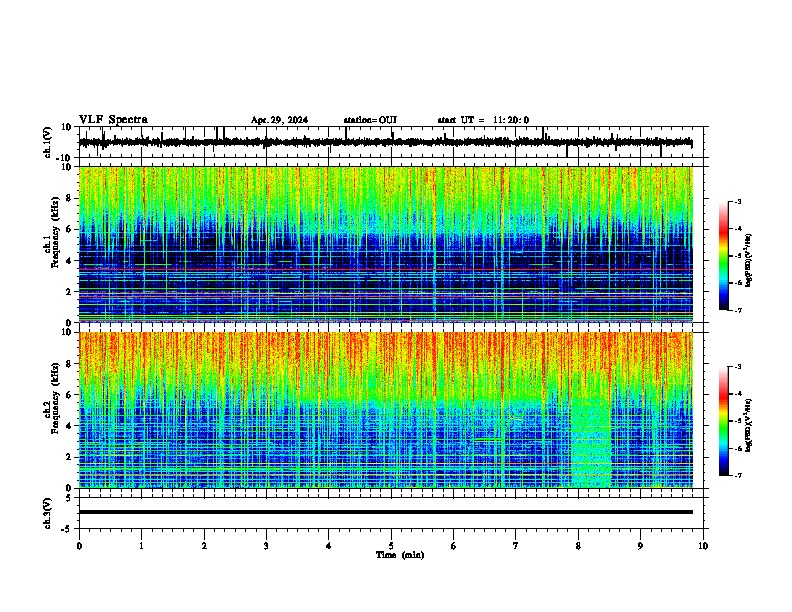This screenshot has height=612, width=792.
Task: Click the "start UT = 11:20:0" header text
Action: pos(483,120)
